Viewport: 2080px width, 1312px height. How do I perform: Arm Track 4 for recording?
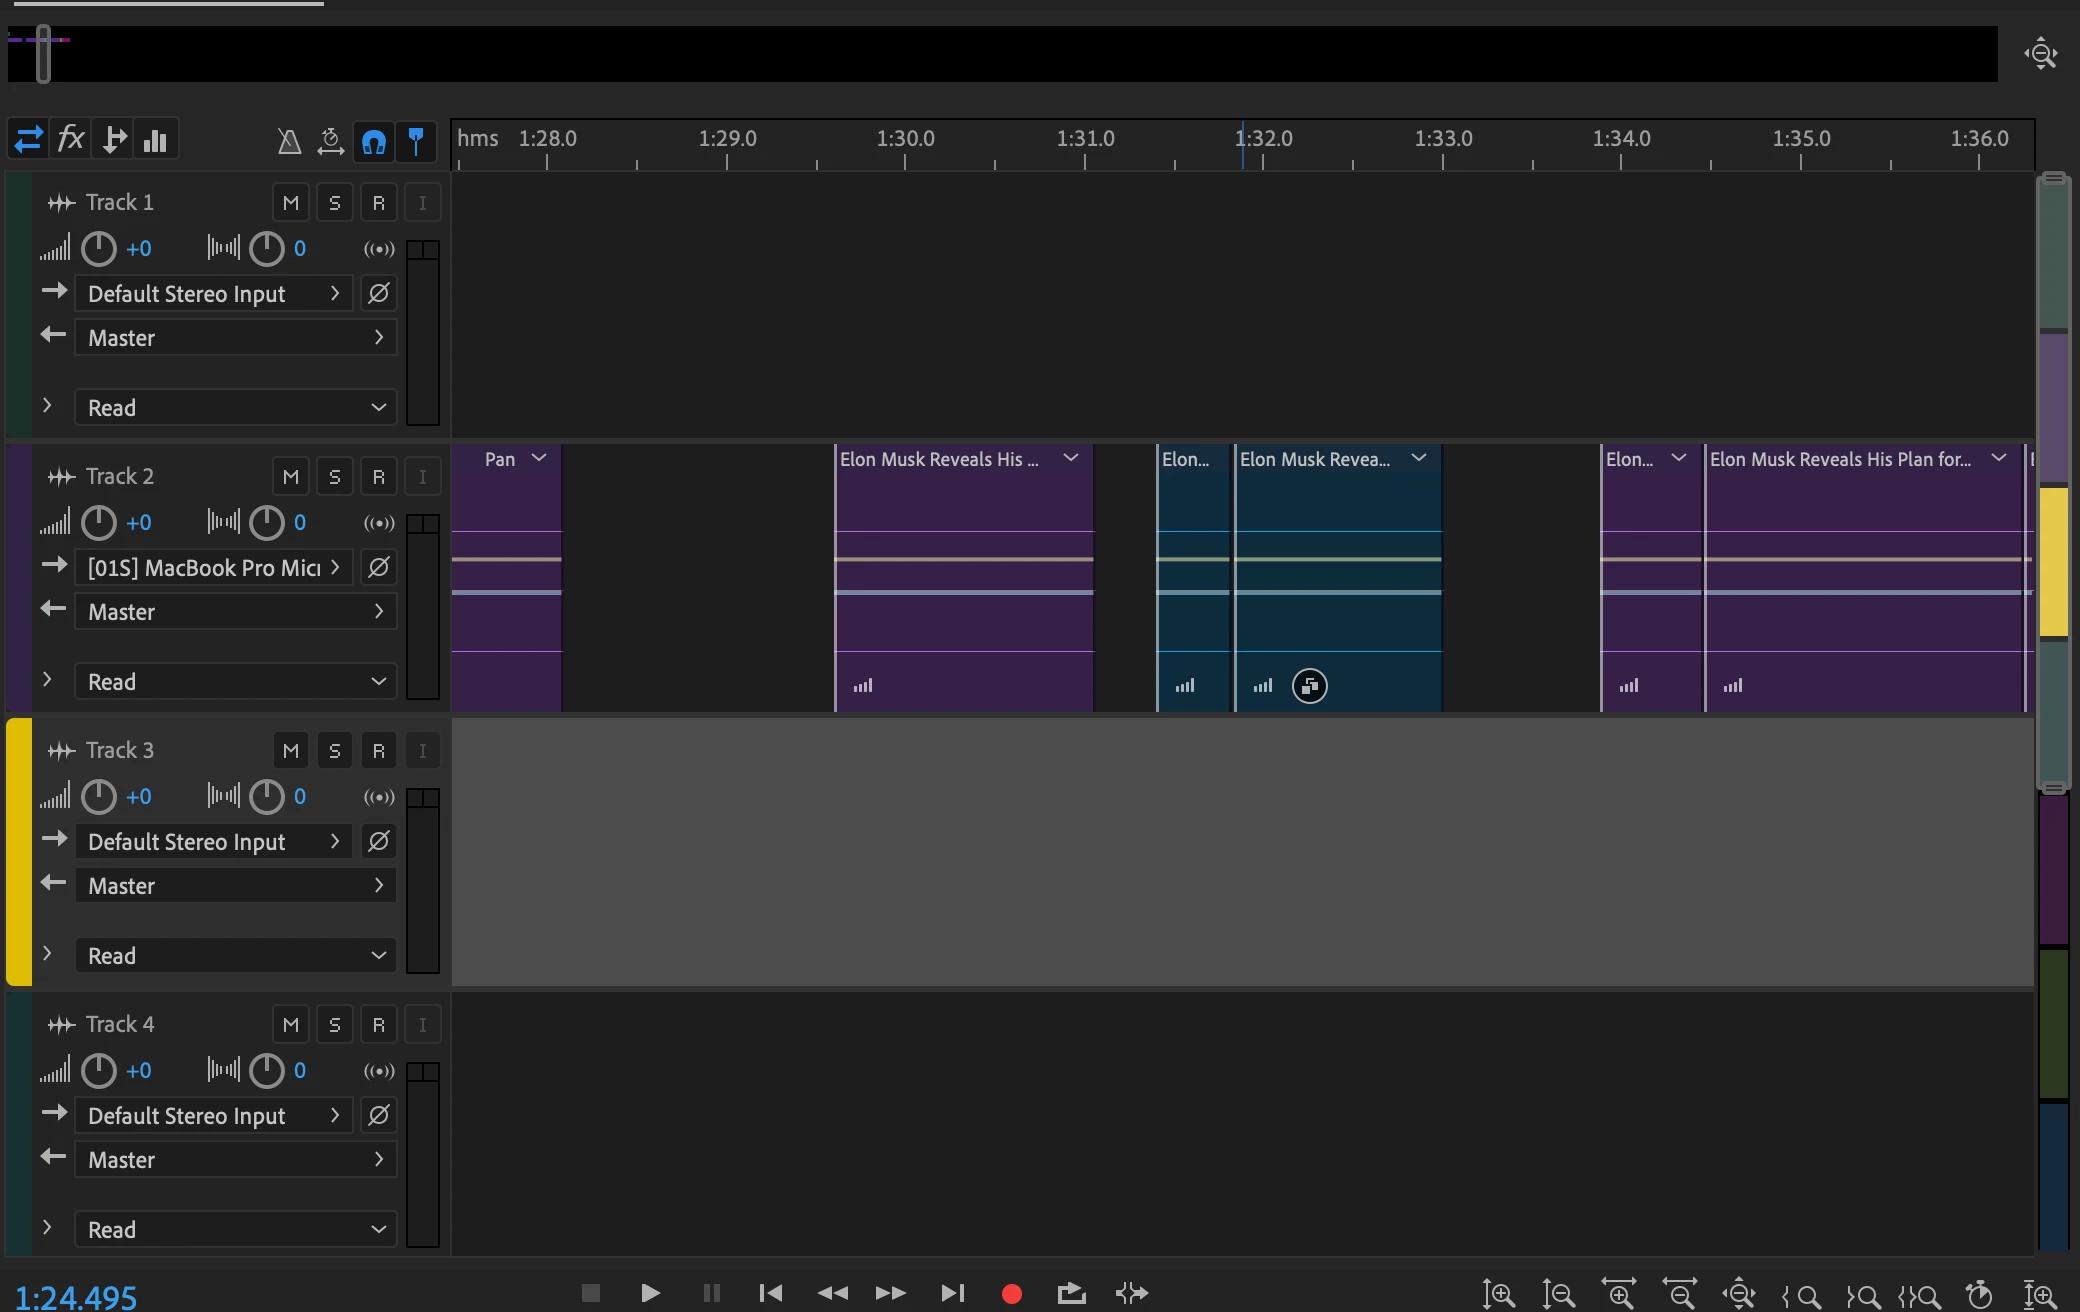click(378, 1025)
